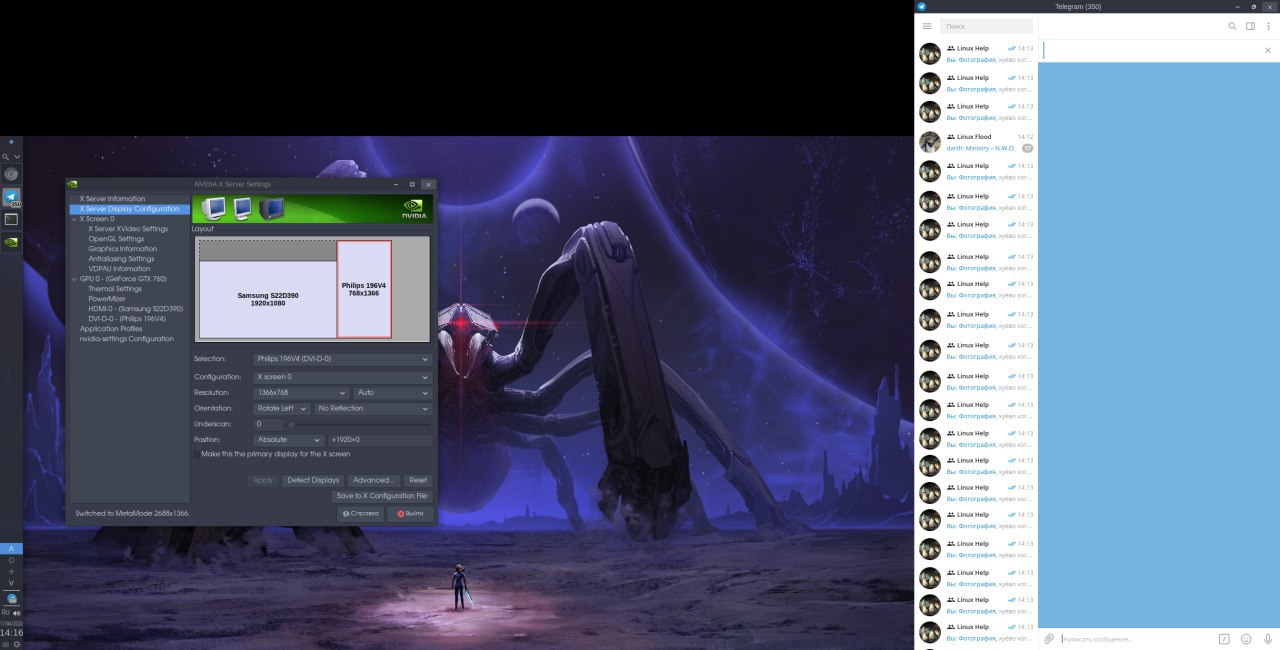
Task: Click the Выйти quit button
Action: [x=410, y=513]
